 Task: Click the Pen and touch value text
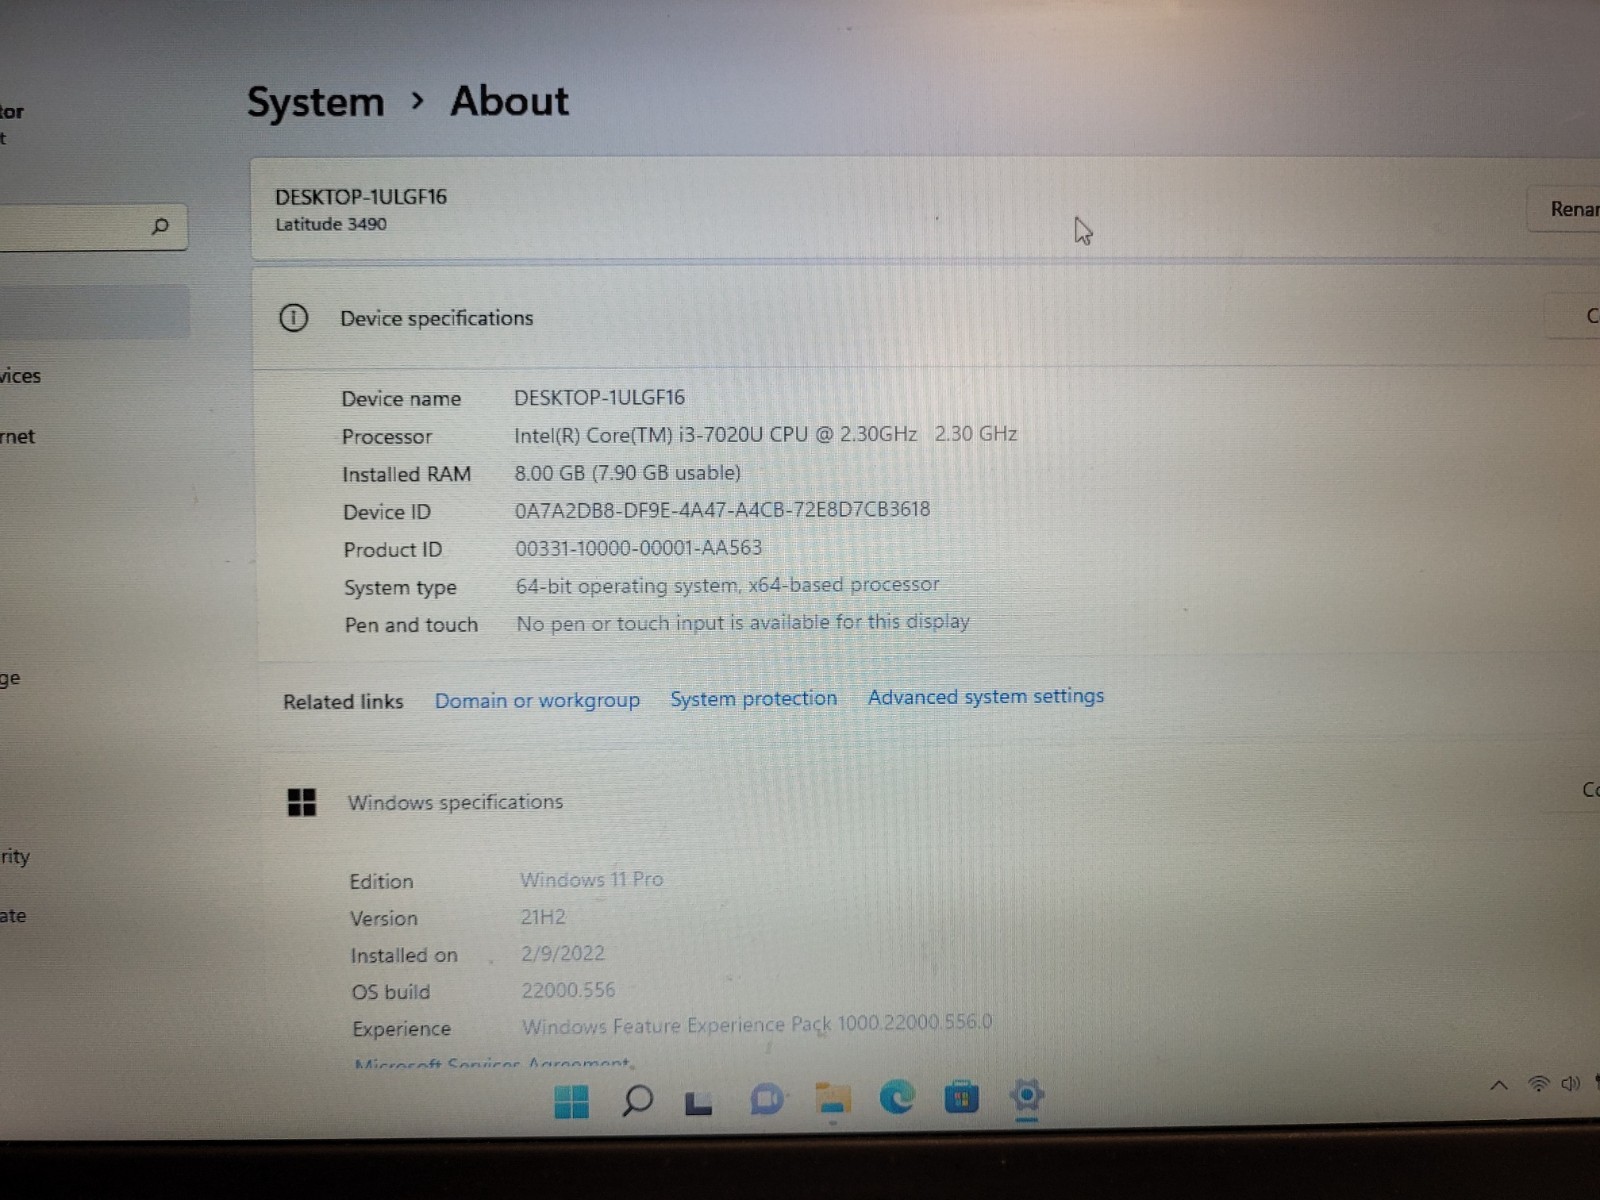743,622
